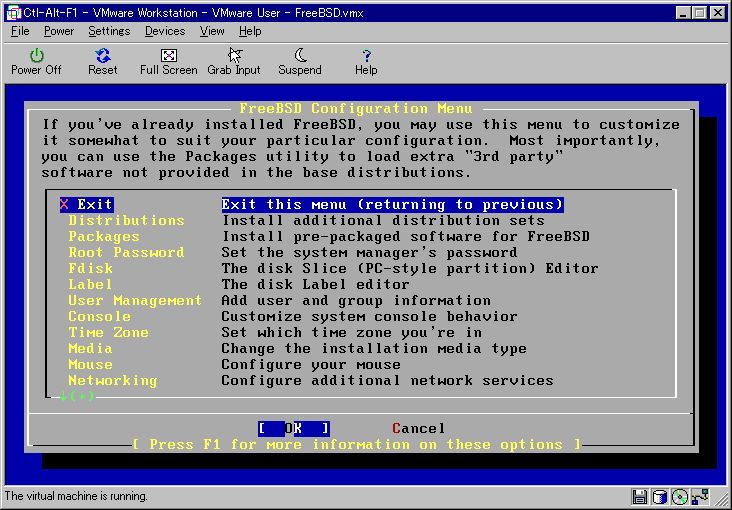This screenshot has height=510, width=732.
Task: Click the floppy disk status bar icon
Action: tap(640, 496)
